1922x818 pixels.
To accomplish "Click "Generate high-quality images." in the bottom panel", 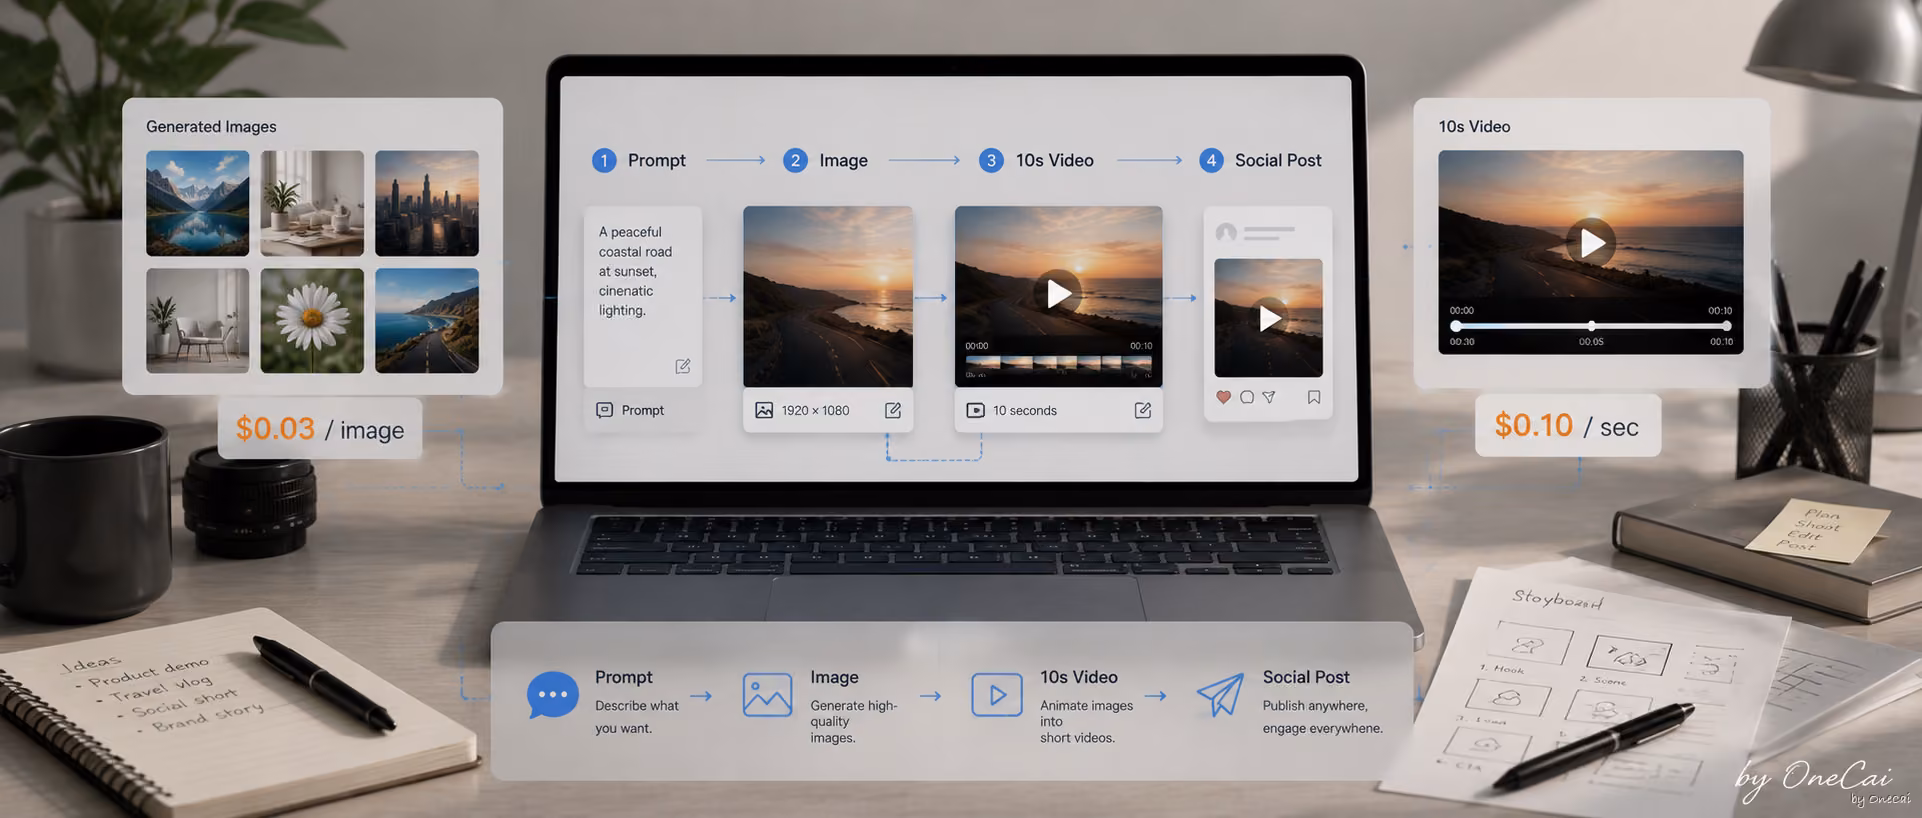I will click(854, 721).
